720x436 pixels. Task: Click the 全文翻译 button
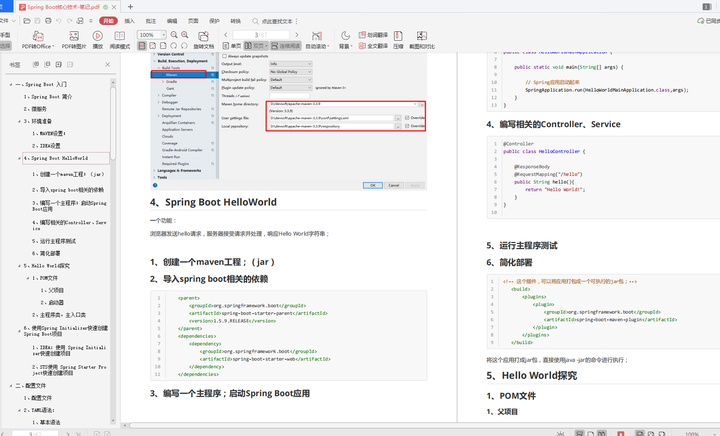point(373,46)
